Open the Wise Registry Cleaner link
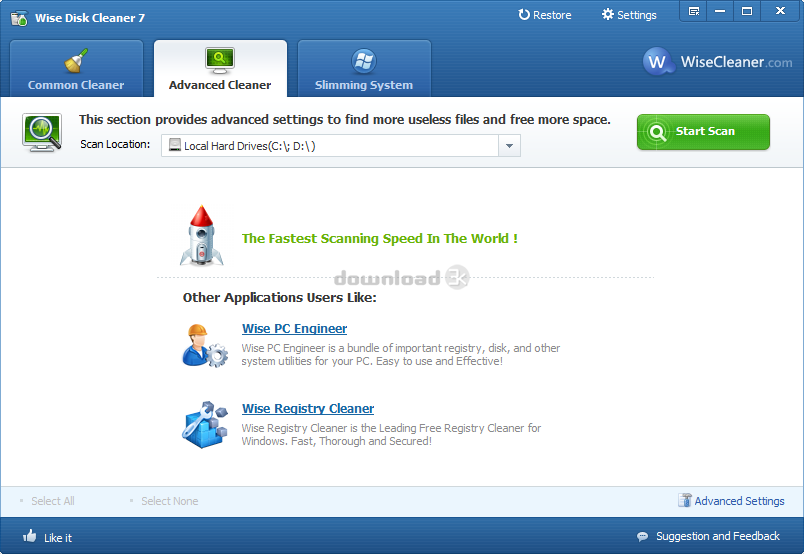Viewport: 804px width, 554px height. 308,409
